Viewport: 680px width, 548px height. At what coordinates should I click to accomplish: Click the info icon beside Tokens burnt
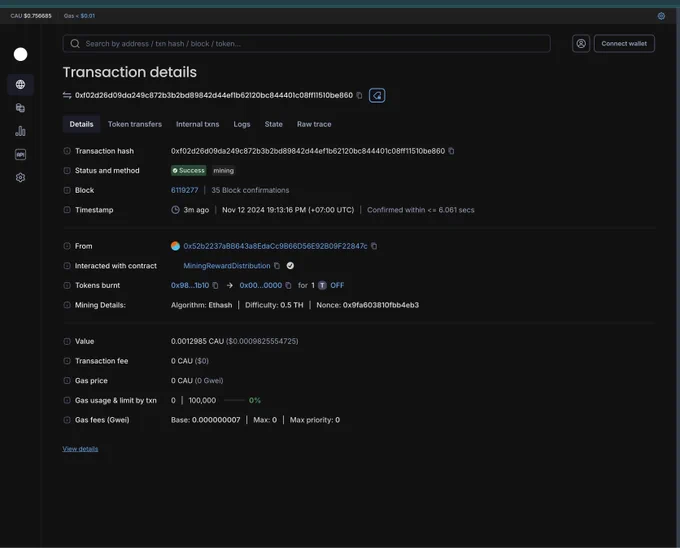67,285
